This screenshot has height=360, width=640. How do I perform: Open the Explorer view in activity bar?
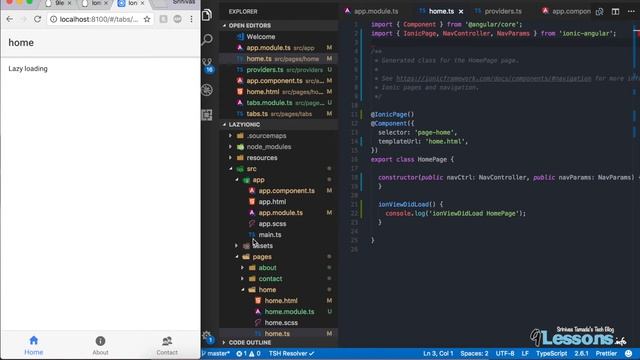tap(207, 15)
